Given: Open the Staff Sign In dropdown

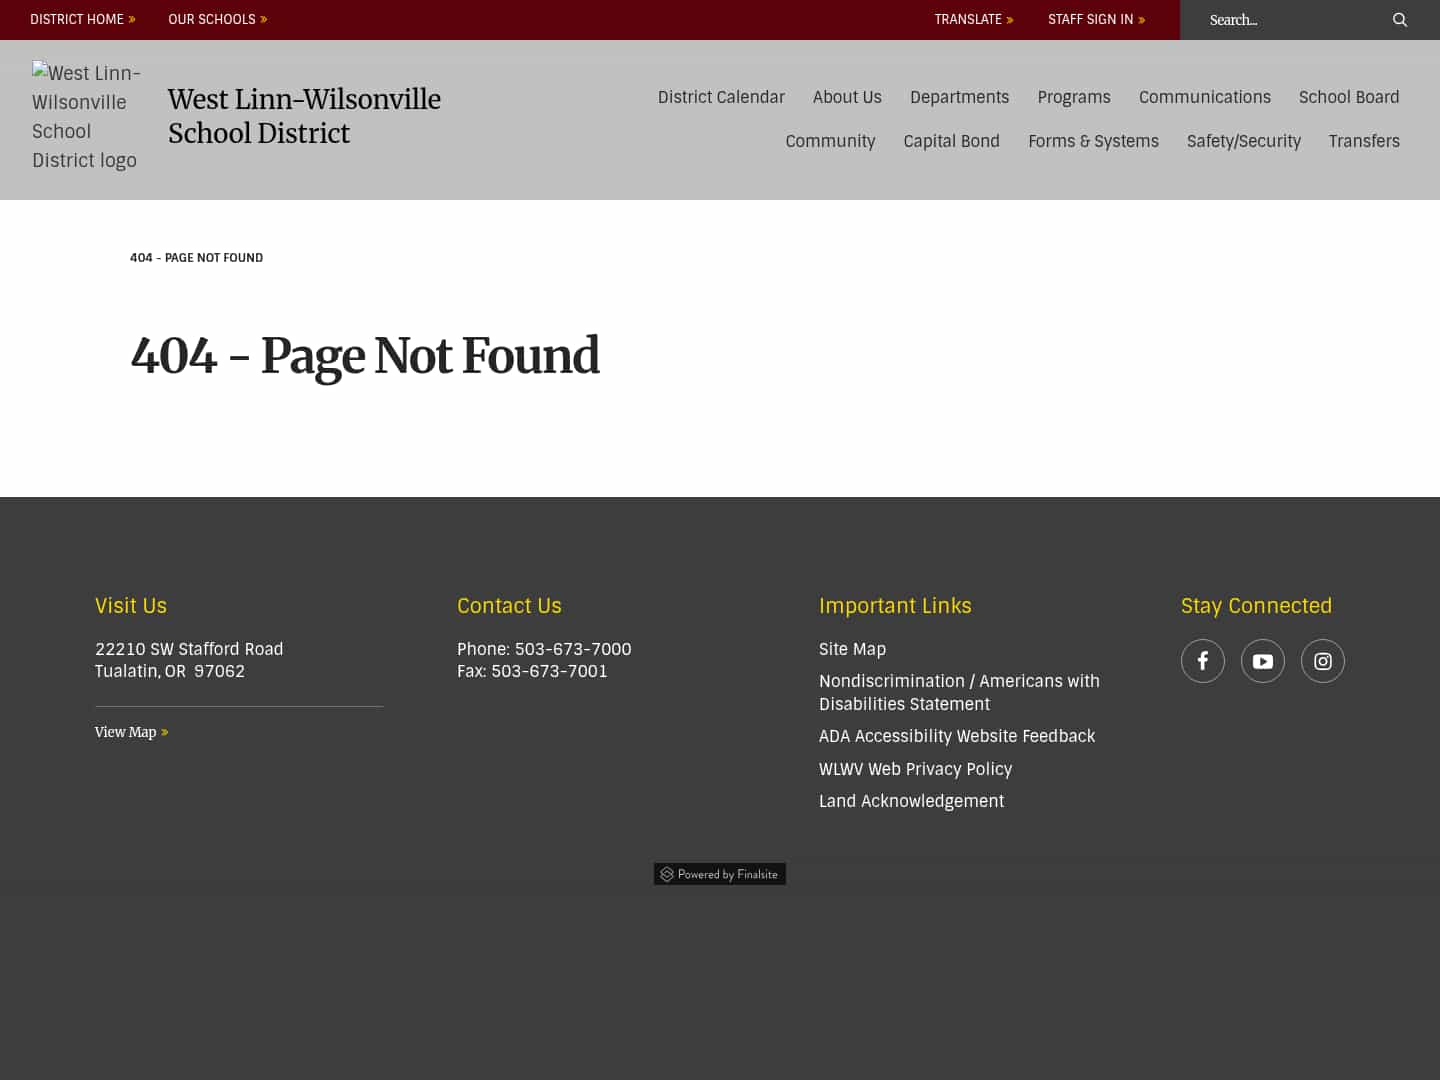Looking at the screenshot, I should 1090,19.
